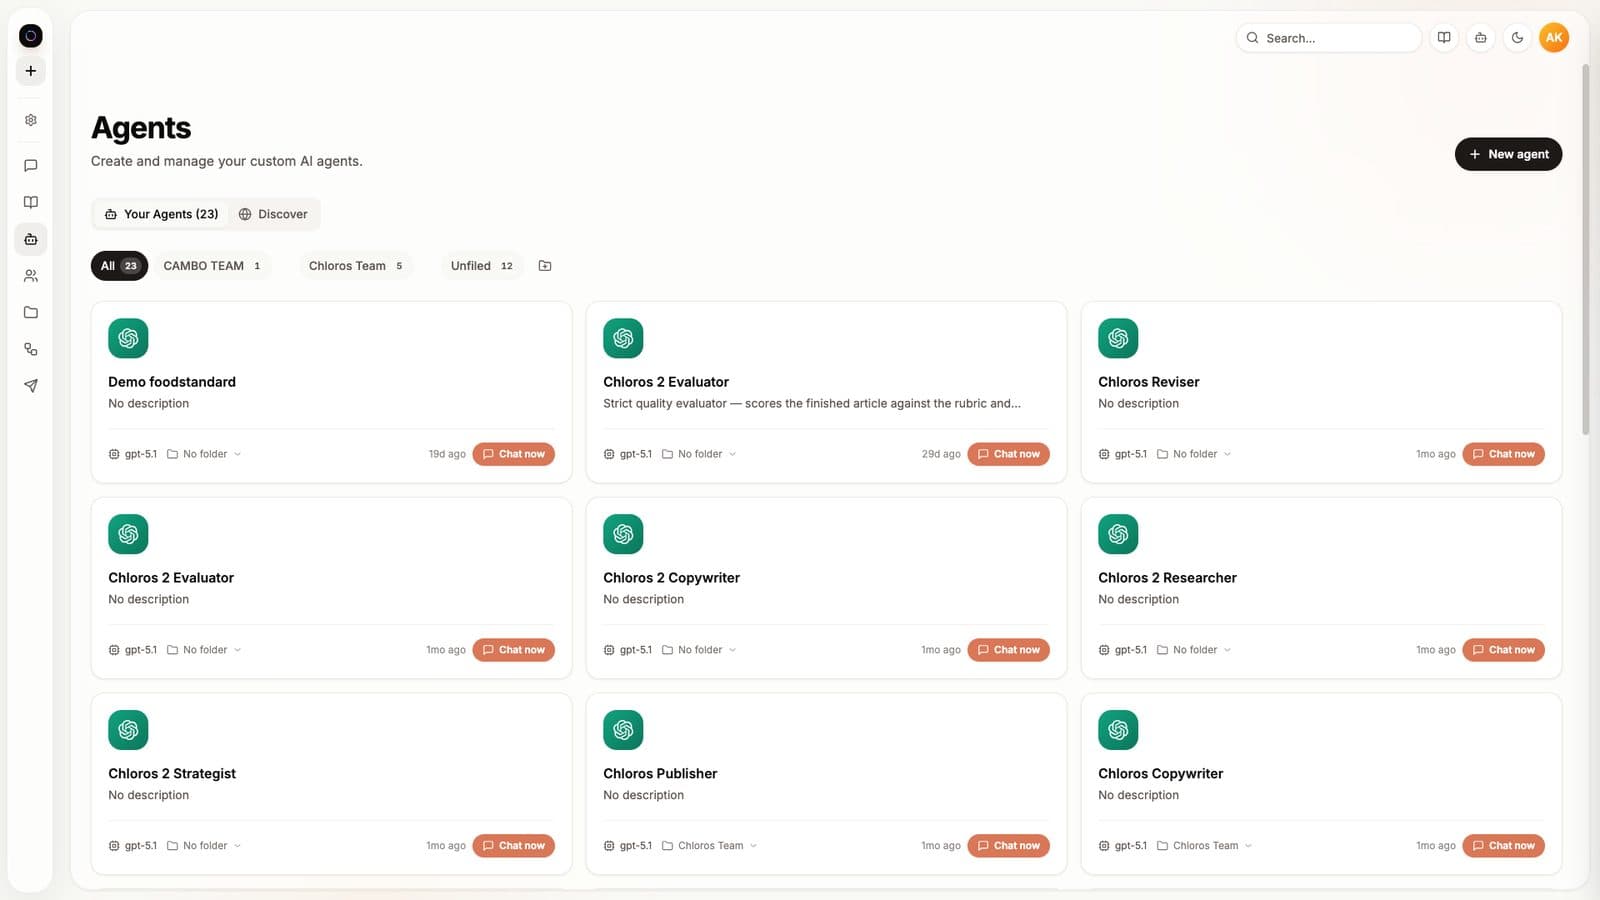Expand the folder dropdown on Chloros 2 Researcher
The height and width of the screenshot is (900, 1600).
pos(1195,650)
